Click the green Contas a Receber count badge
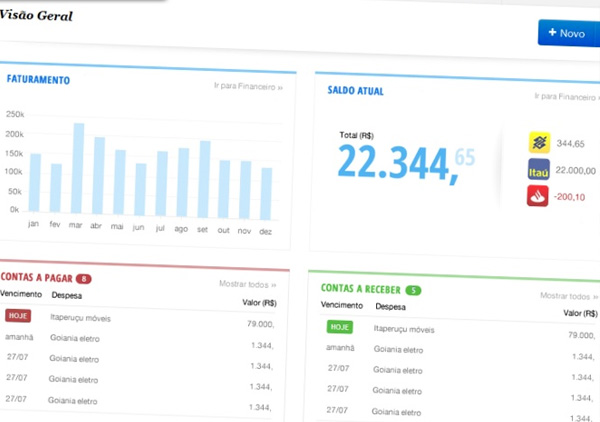 coord(413,290)
